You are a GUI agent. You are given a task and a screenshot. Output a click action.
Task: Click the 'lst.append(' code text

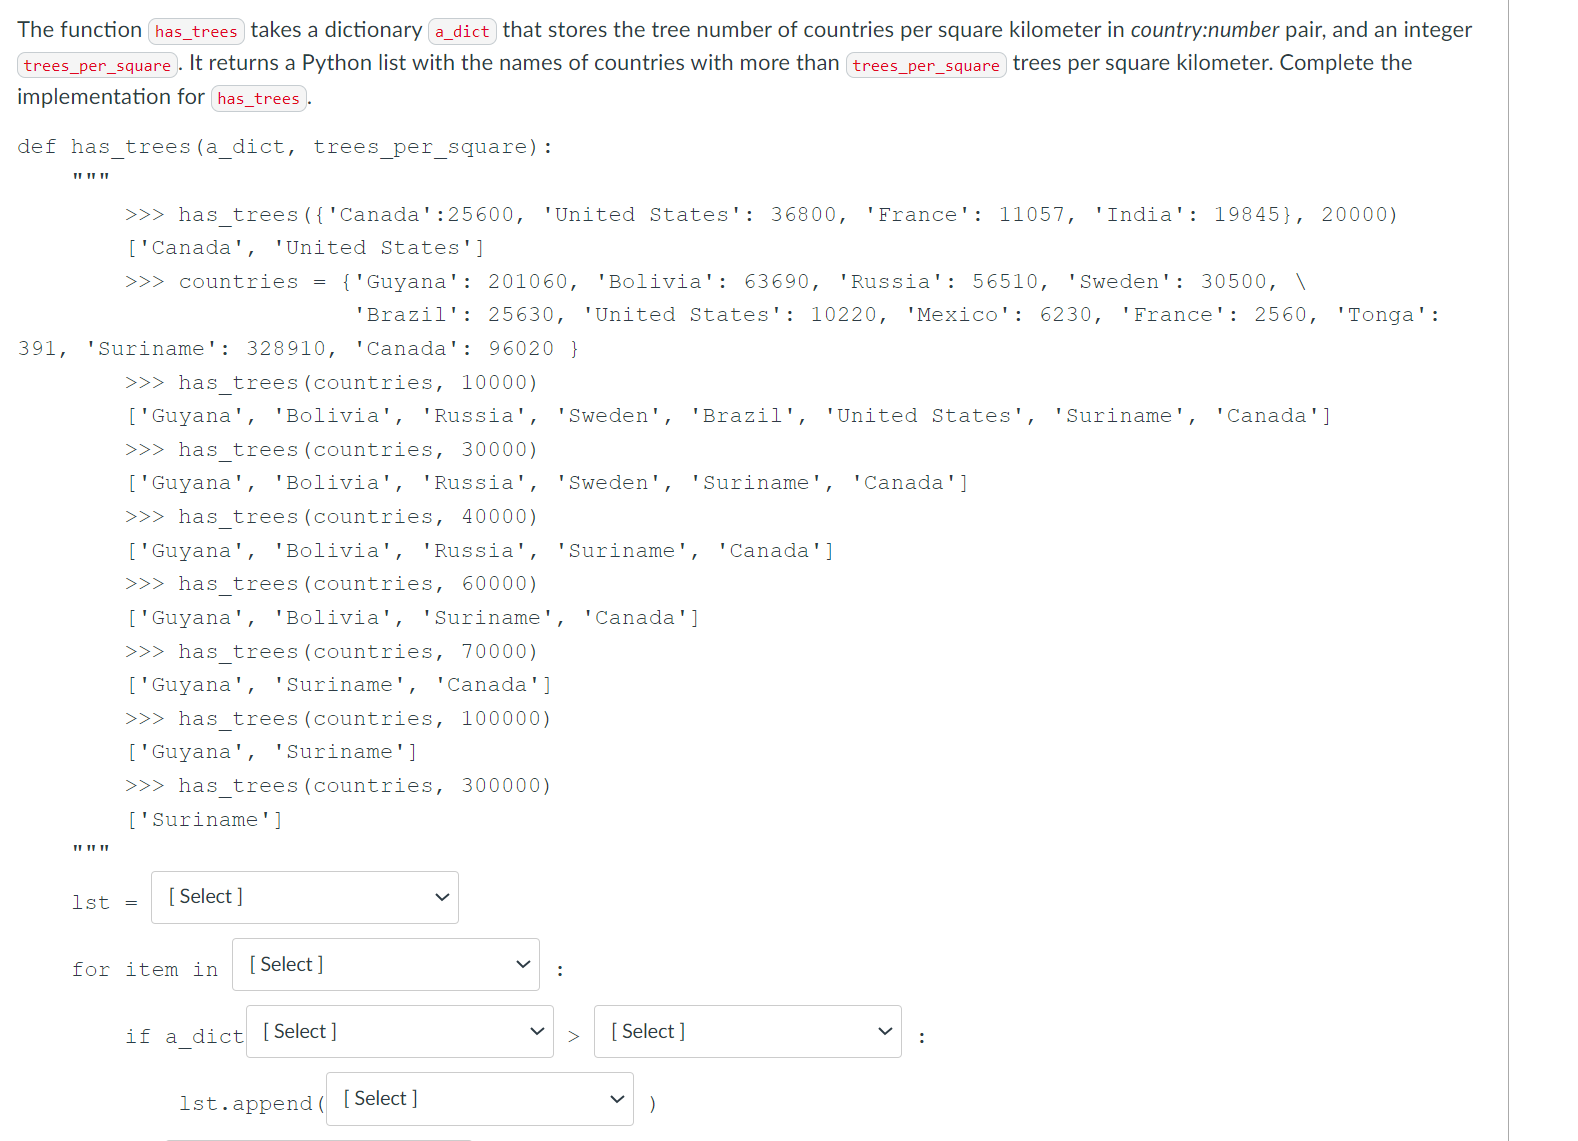pyautogui.click(x=252, y=1104)
